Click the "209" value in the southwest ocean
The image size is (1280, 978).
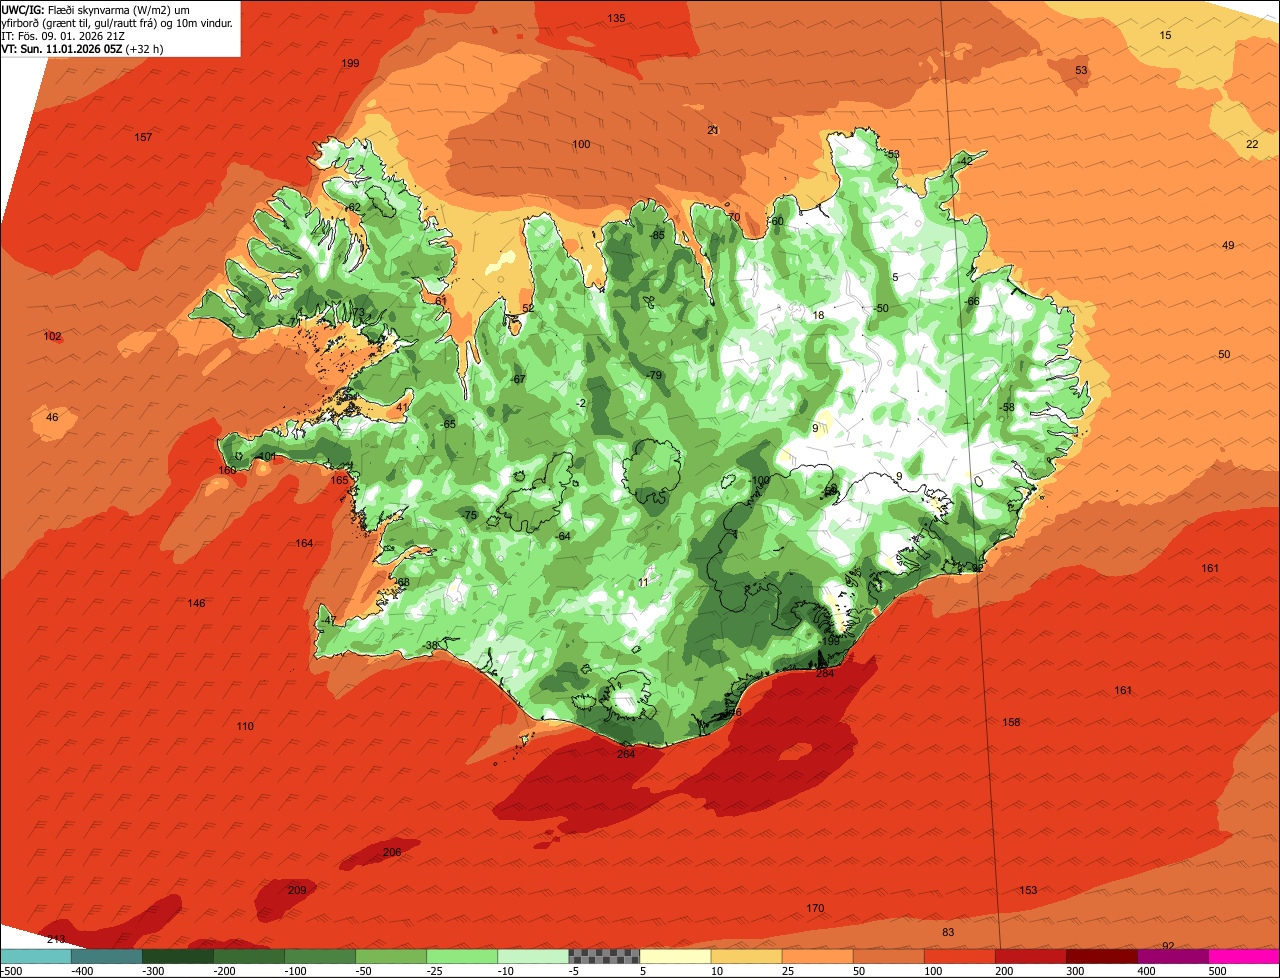pyautogui.click(x=297, y=890)
